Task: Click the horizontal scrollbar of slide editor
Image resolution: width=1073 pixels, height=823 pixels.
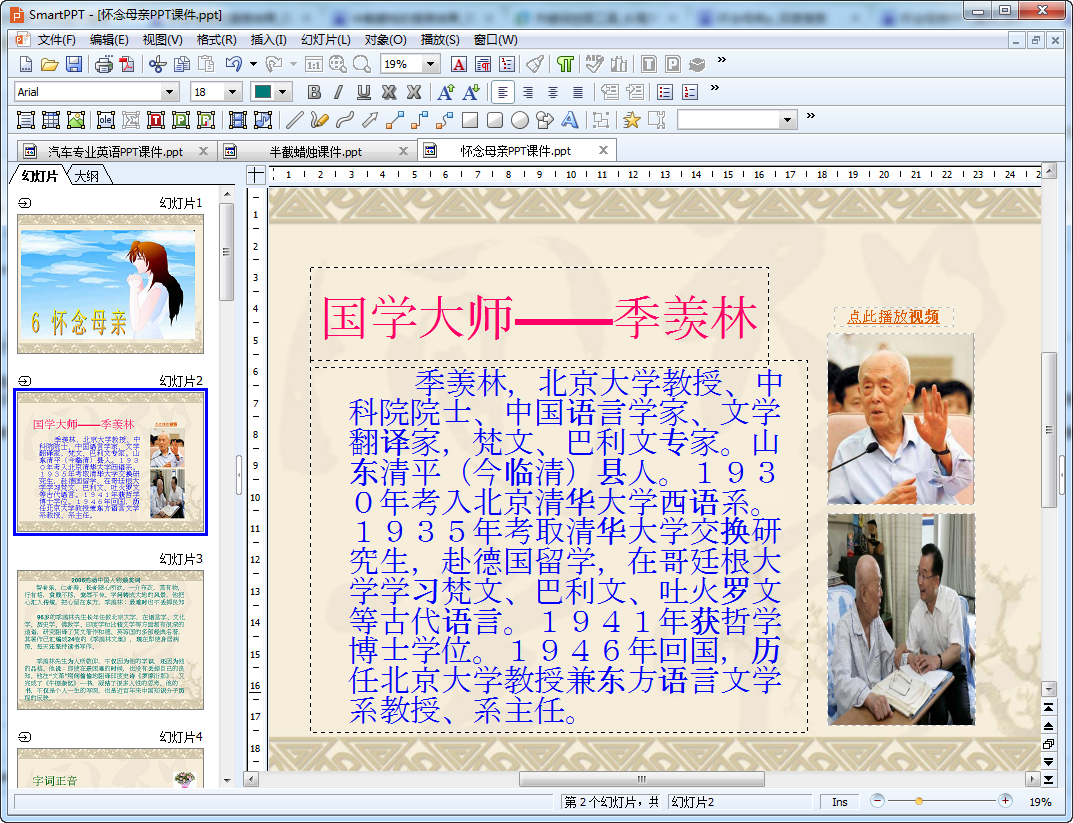Action: (x=641, y=779)
